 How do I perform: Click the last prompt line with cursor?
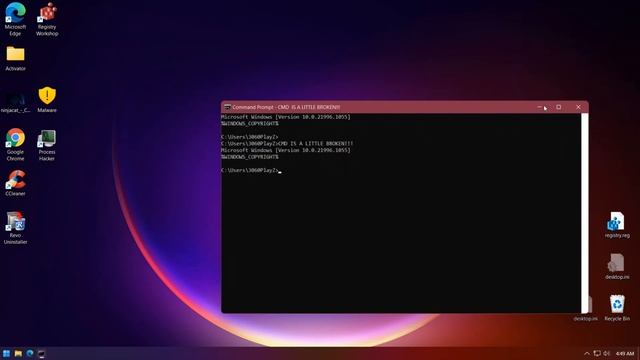tap(251, 171)
